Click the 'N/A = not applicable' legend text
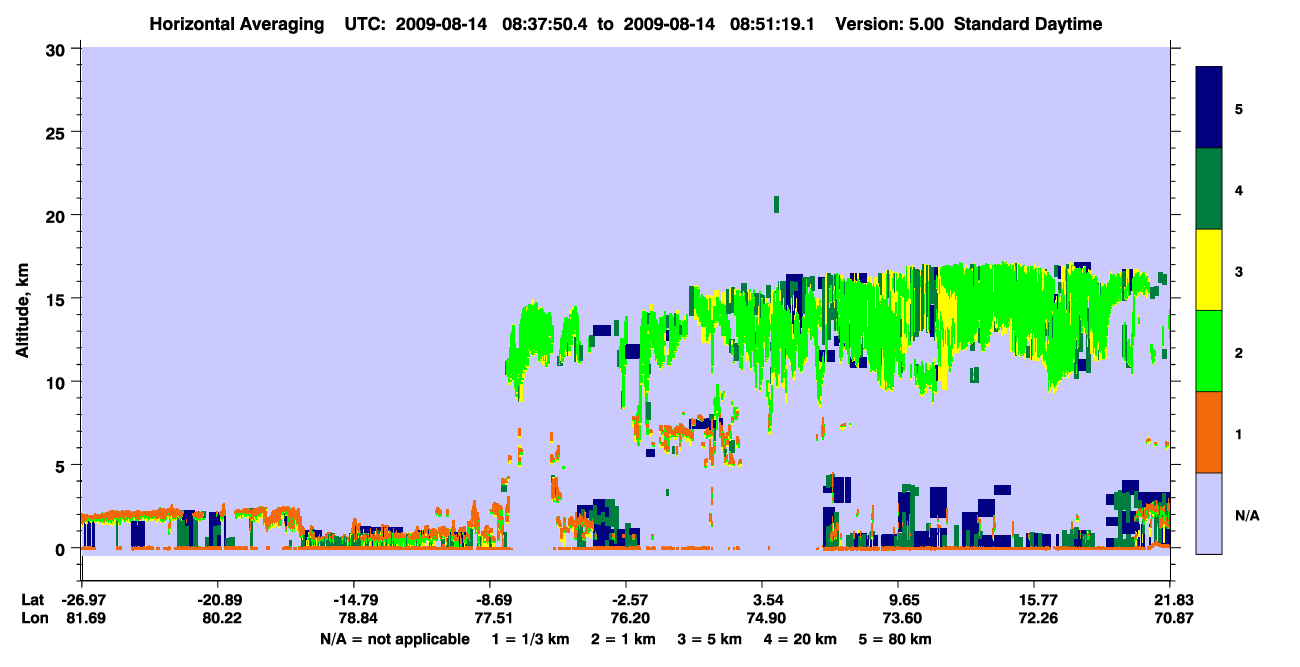The height and width of the screenshot is (667, 1300). 394,639
